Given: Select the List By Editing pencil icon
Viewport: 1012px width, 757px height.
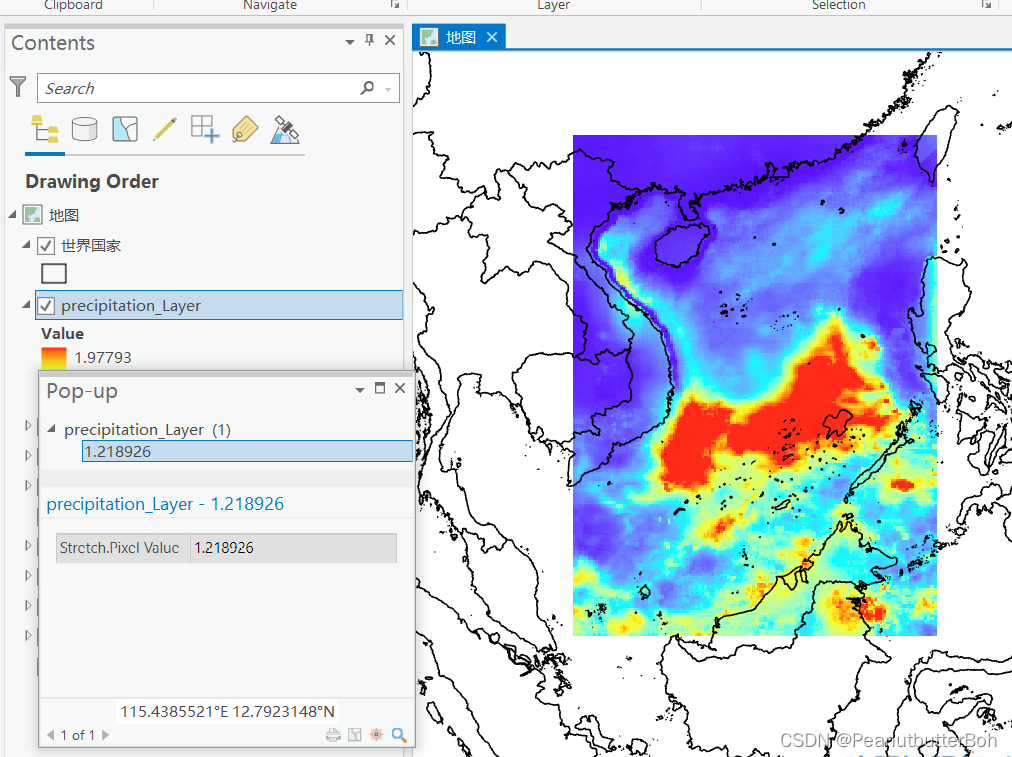Looking at the screenshot, I should 164,129.
